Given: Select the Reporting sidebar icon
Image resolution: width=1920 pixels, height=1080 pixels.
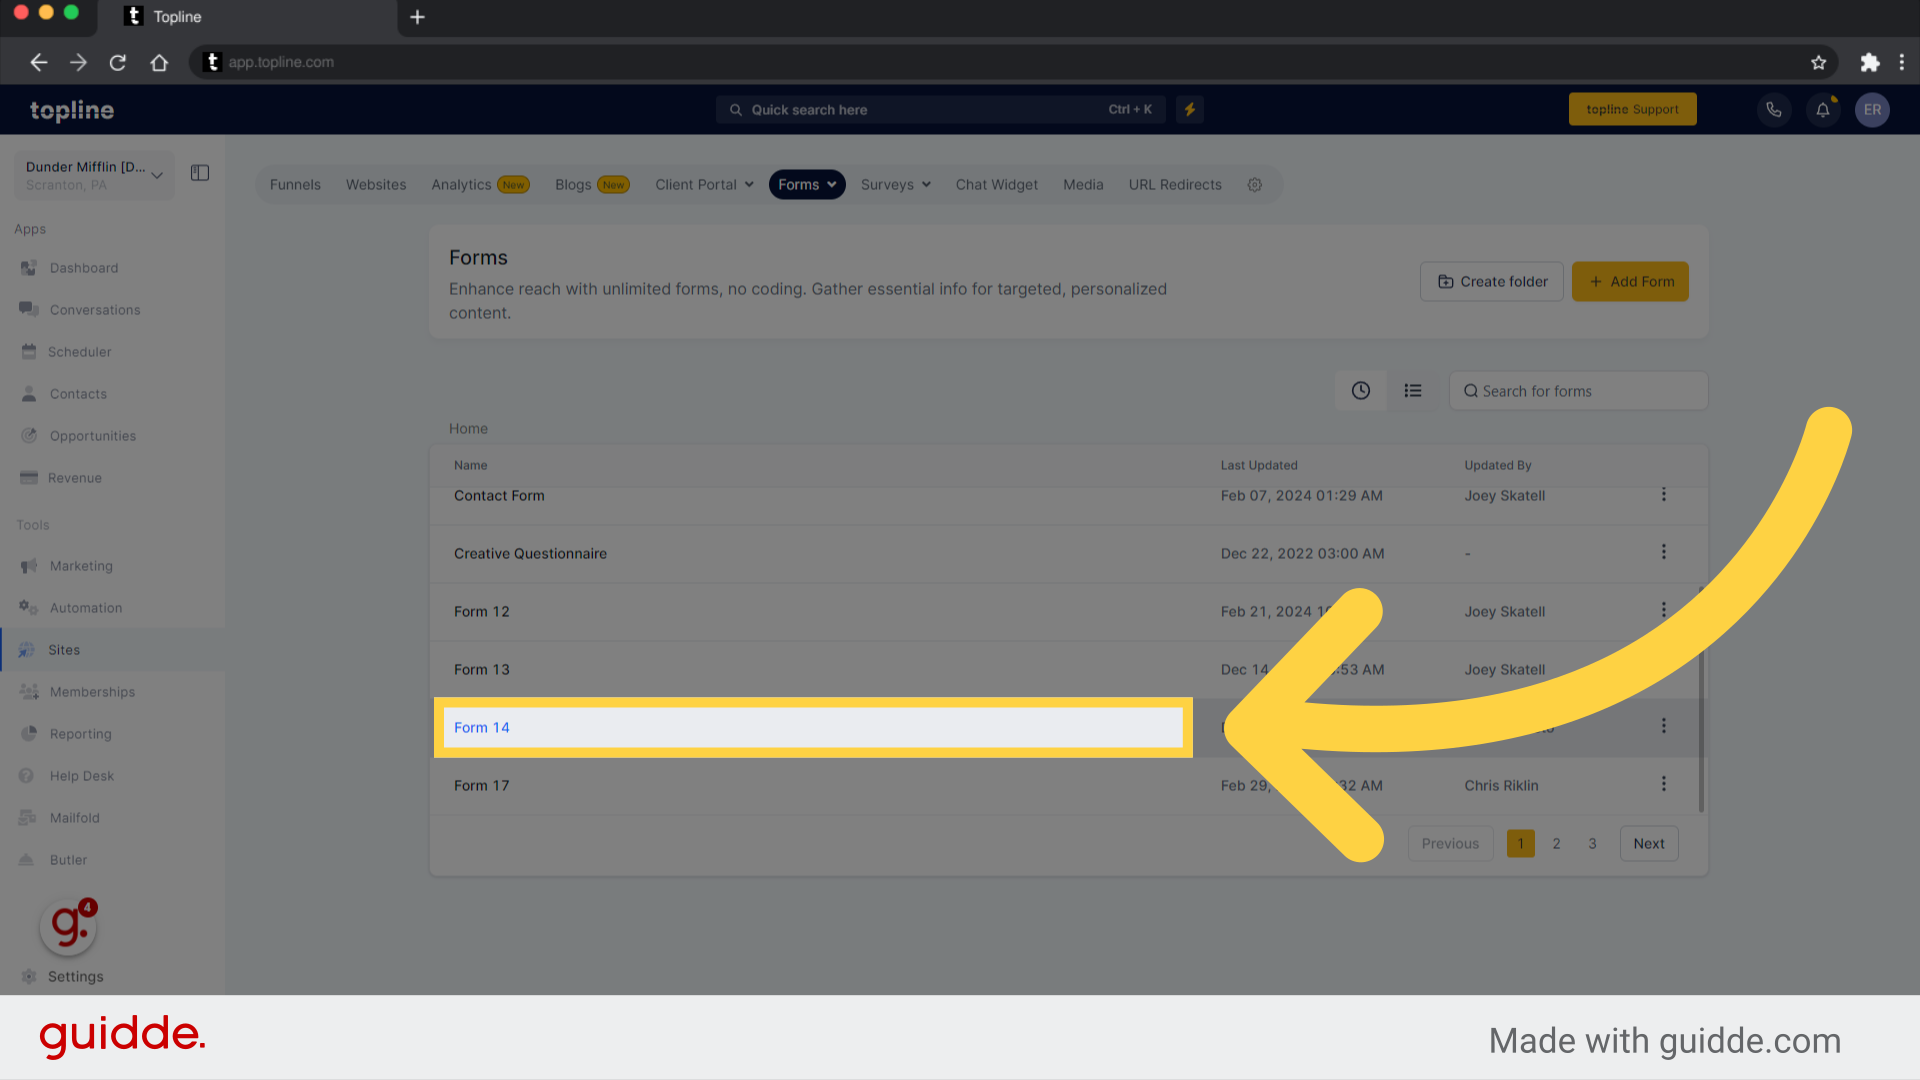Looking at the screenshot, I should [29, 733].
